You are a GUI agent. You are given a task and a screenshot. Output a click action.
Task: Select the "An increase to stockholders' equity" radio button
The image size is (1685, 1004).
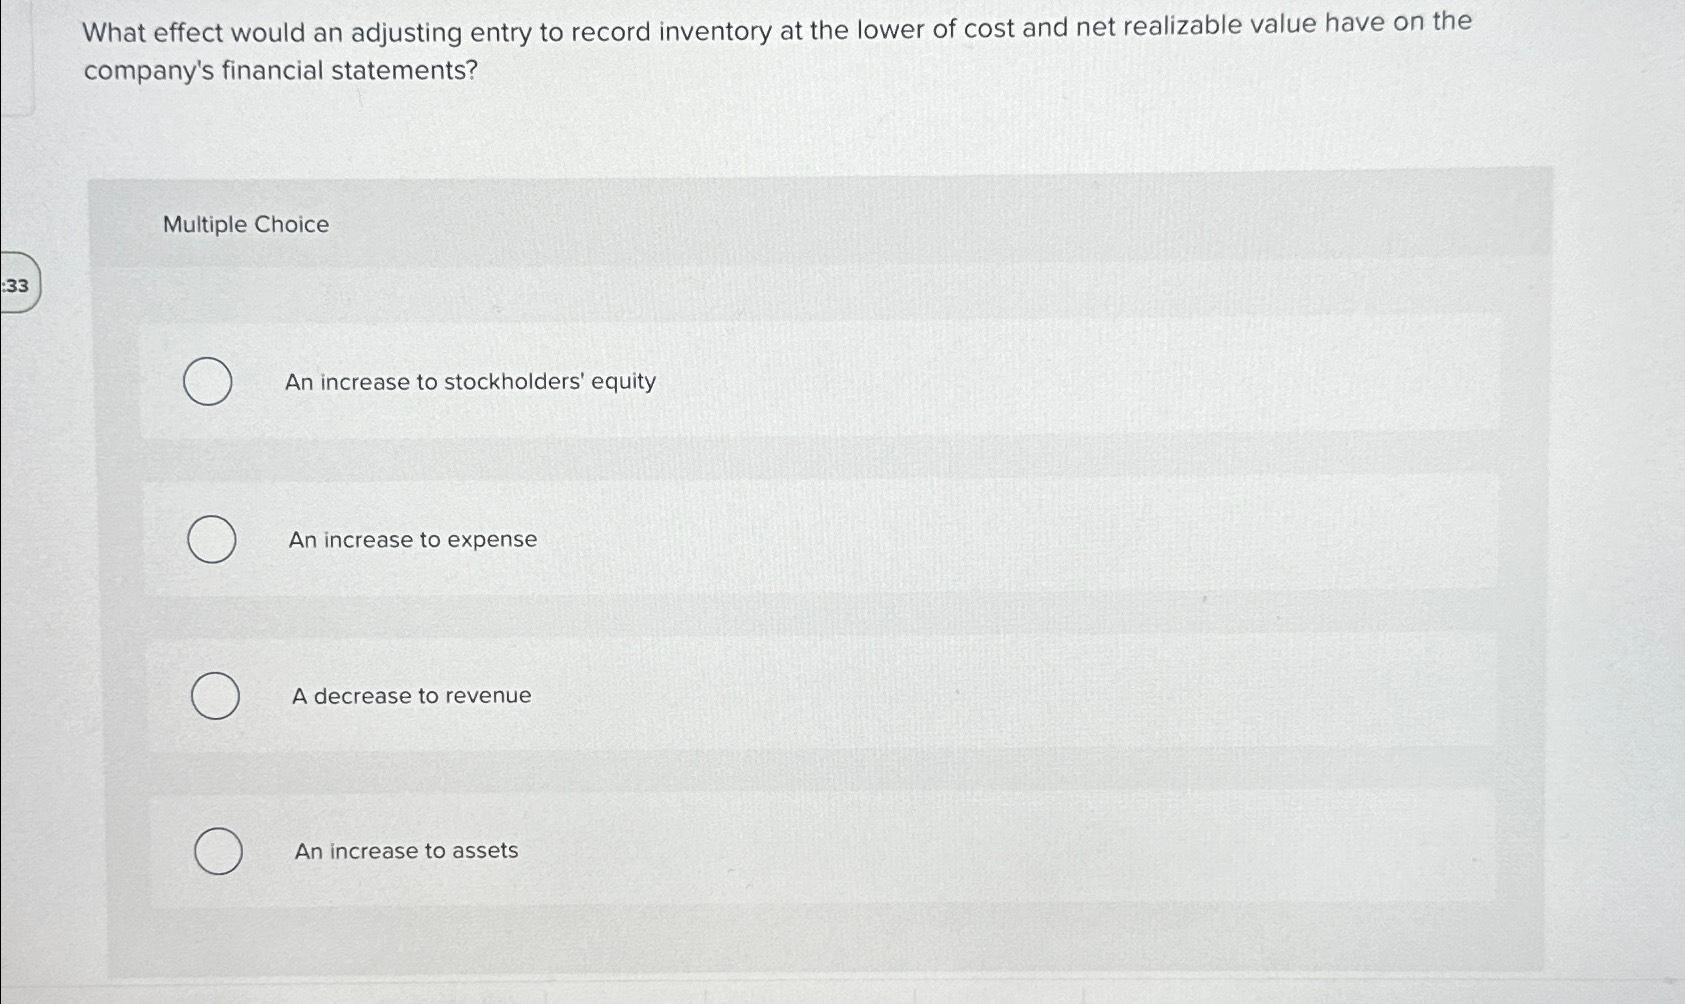click(208, 382)
